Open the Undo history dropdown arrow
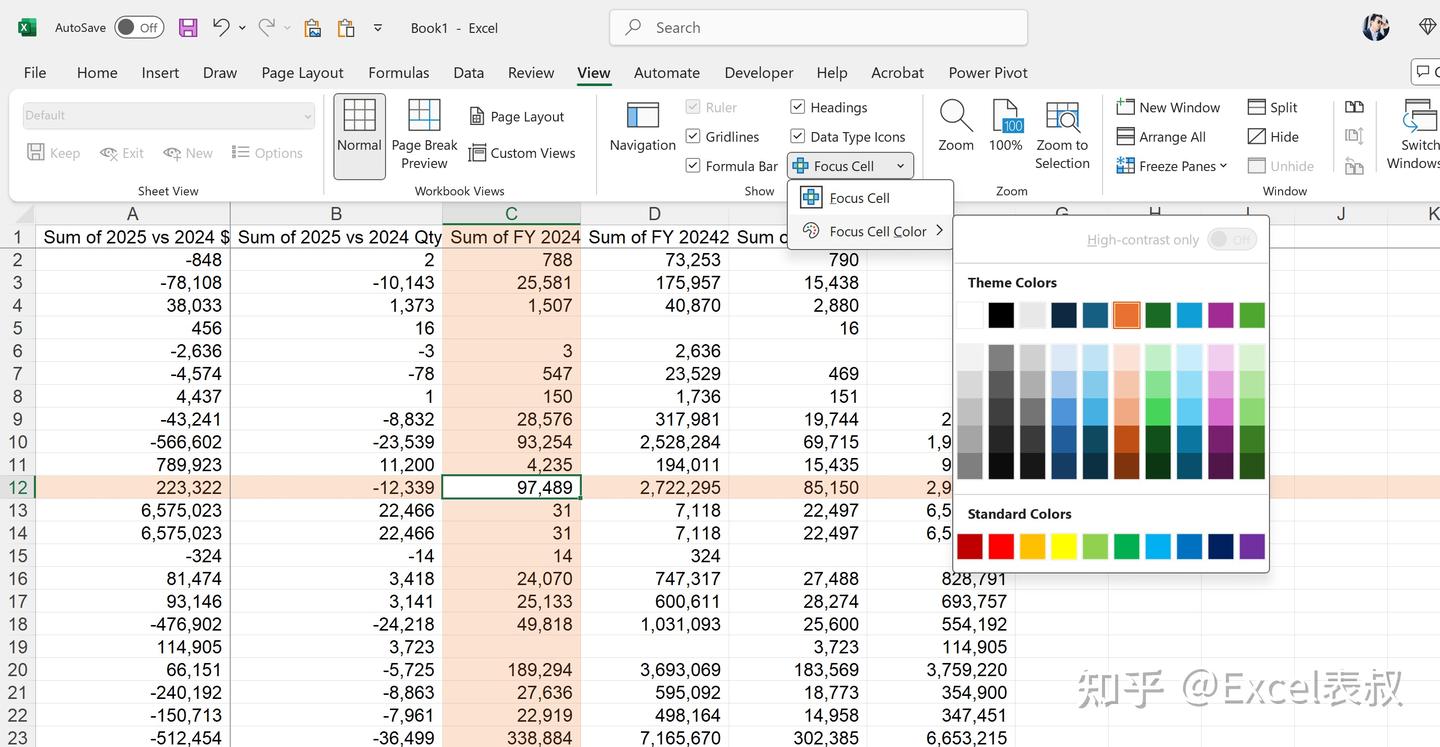The width and height of the screenshot is (1440, 747). pos(241,27)
